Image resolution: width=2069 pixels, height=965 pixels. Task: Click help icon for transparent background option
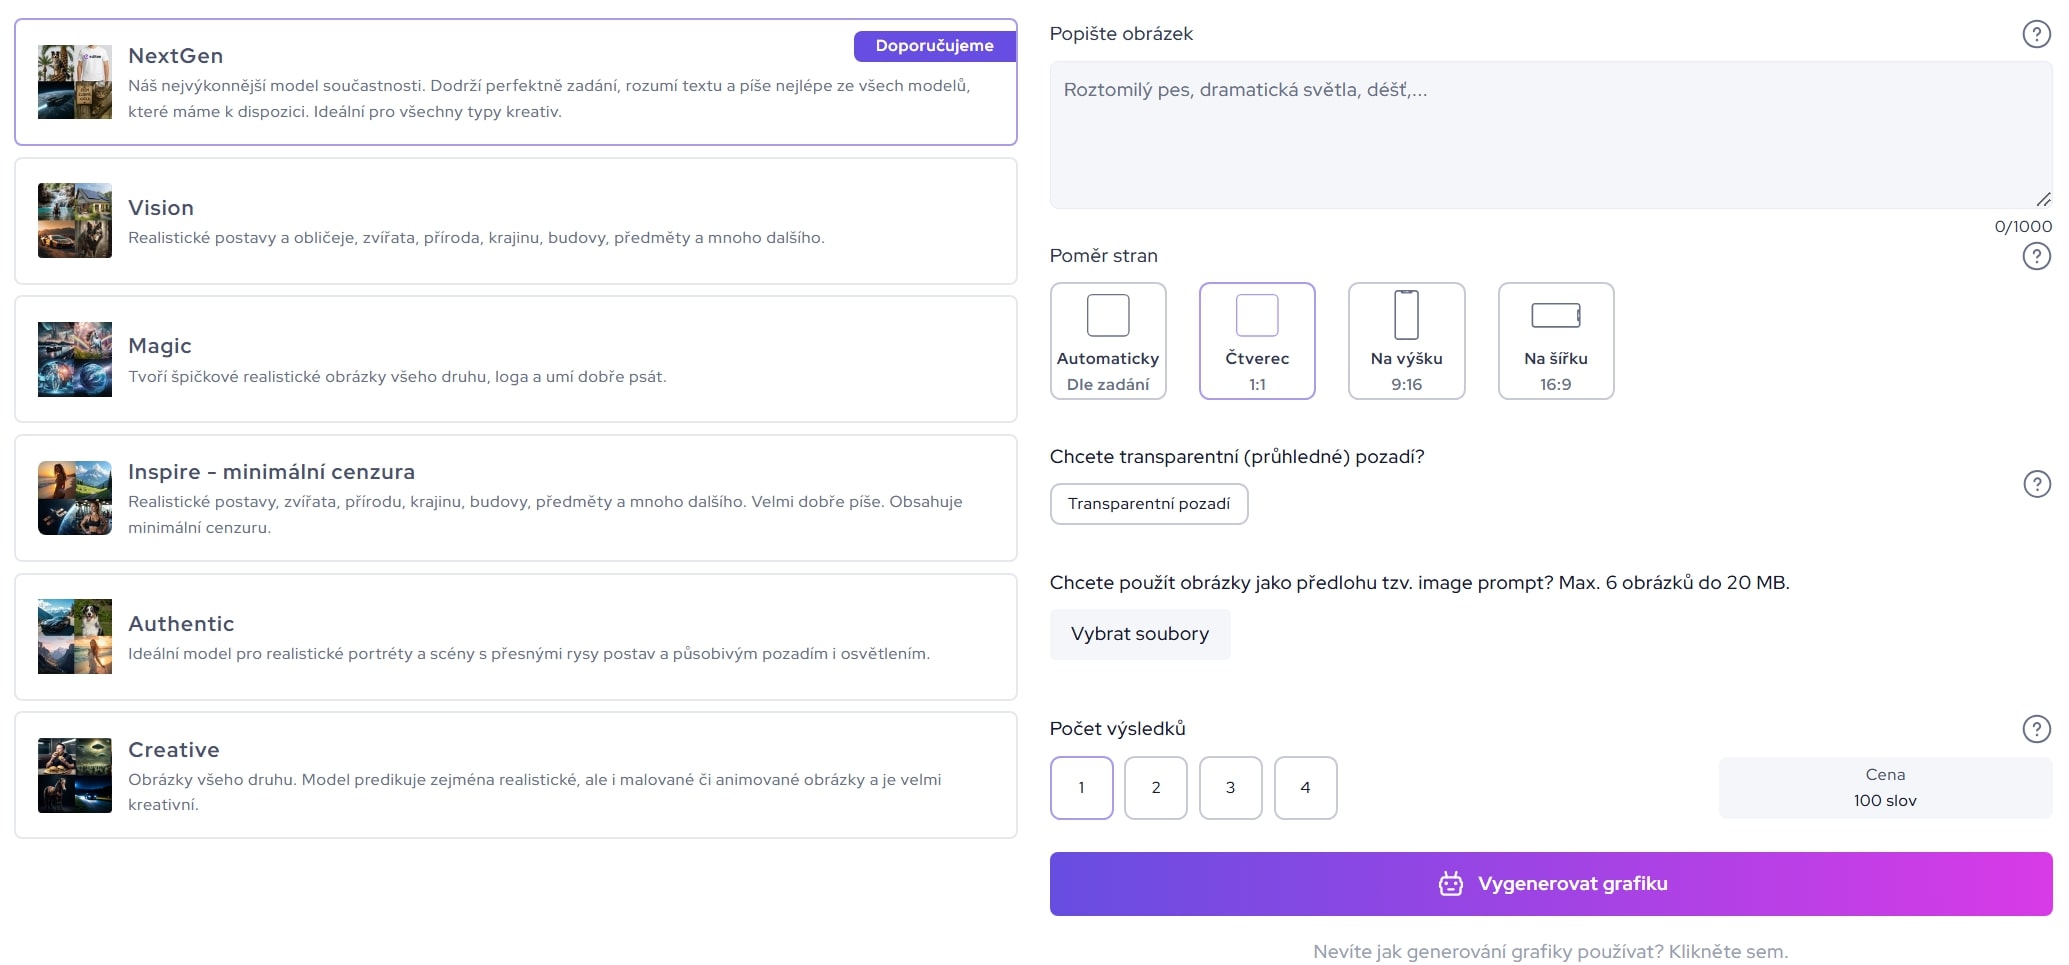[2036, 484]
